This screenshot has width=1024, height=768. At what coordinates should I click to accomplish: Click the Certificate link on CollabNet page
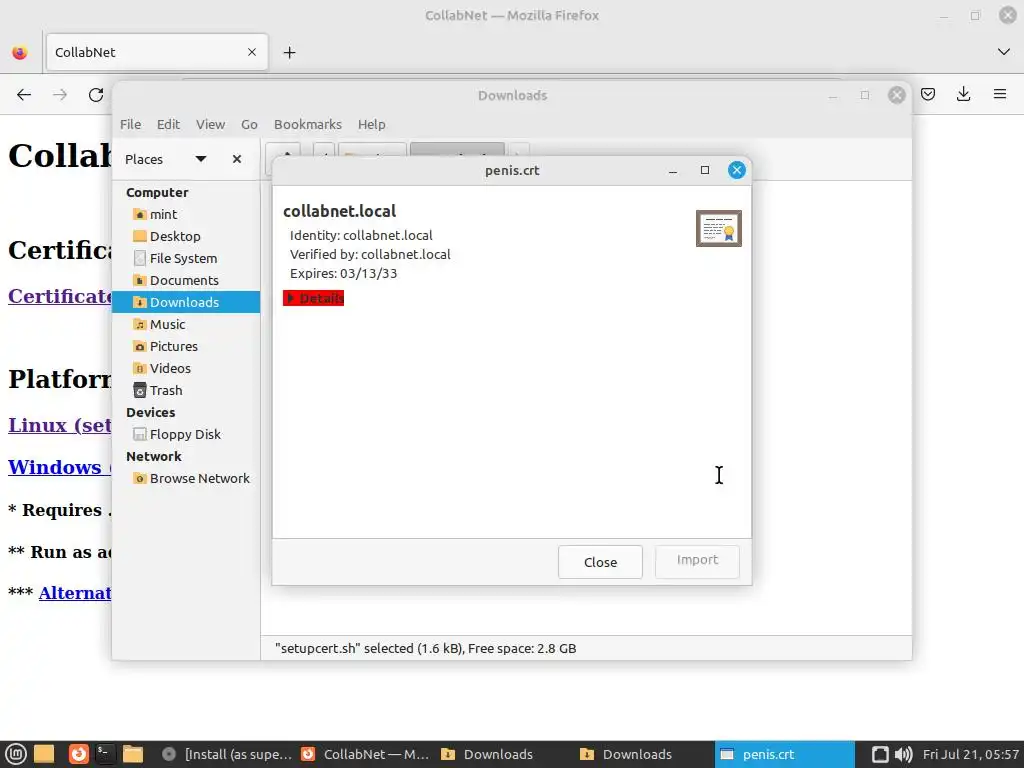[x=60, y=296]
